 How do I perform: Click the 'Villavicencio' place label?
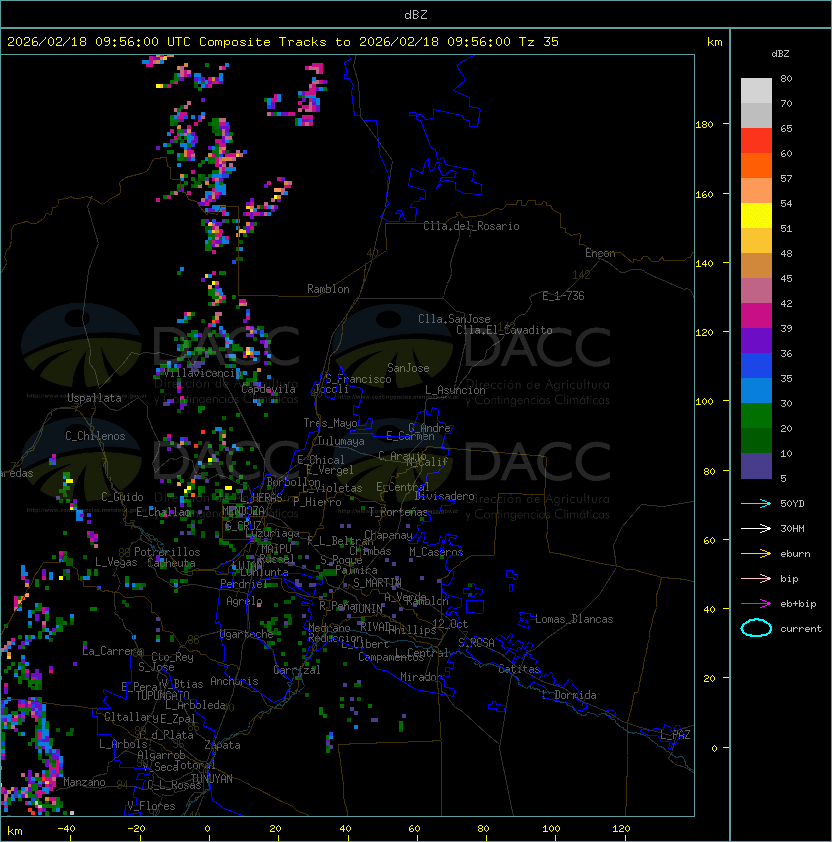point(202,373)
